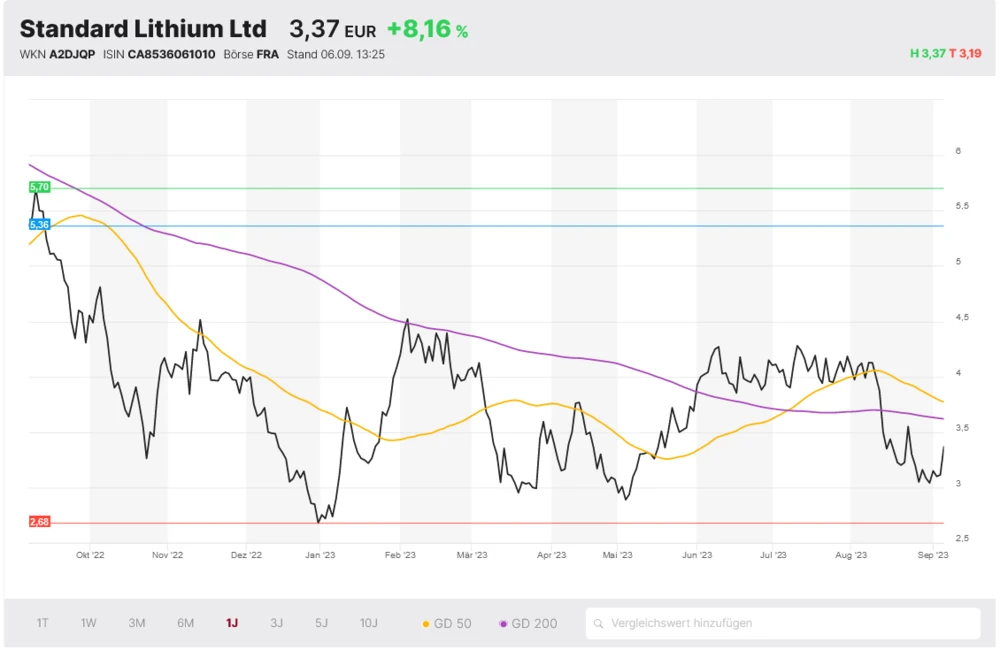Switch to the 3J time range
This screenshot has height=650, width=1000.
tap(276, 623)
